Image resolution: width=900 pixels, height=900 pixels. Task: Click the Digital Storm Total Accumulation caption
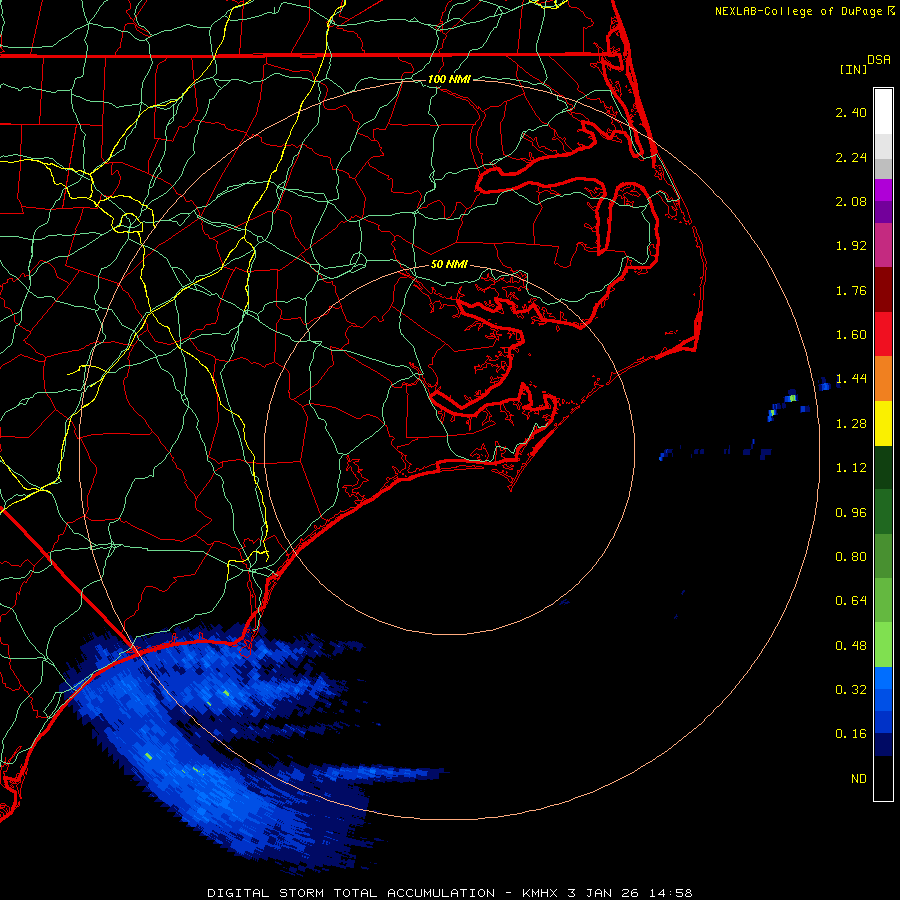[x=449, y=893]
